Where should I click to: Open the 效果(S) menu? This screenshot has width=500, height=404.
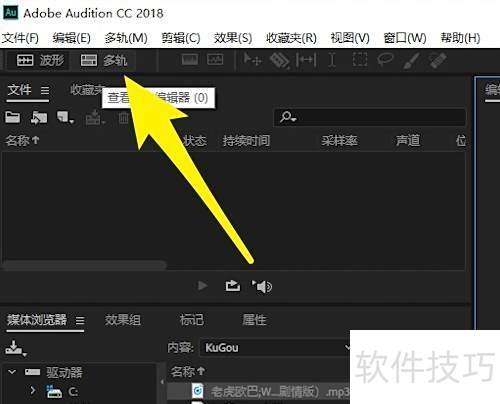233,38
